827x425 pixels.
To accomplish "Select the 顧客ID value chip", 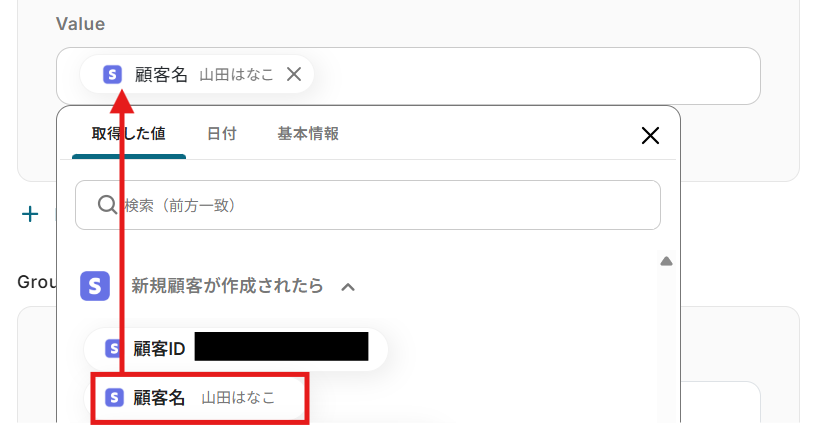I will pos(236,349).
